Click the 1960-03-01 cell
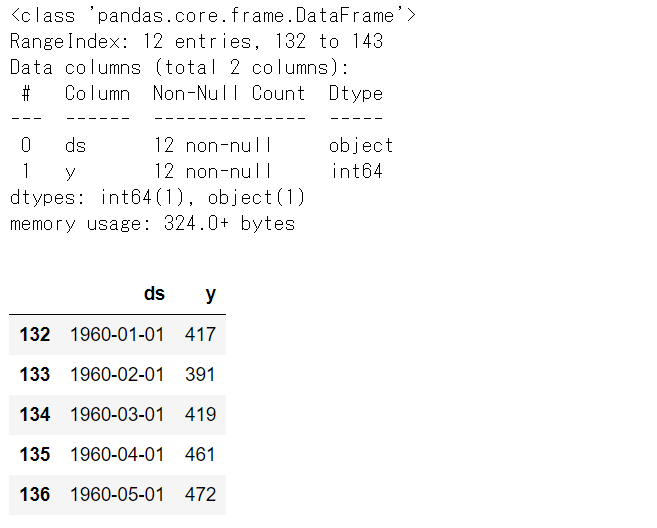This screenshot has width=657, height=528. click(117, 414)
